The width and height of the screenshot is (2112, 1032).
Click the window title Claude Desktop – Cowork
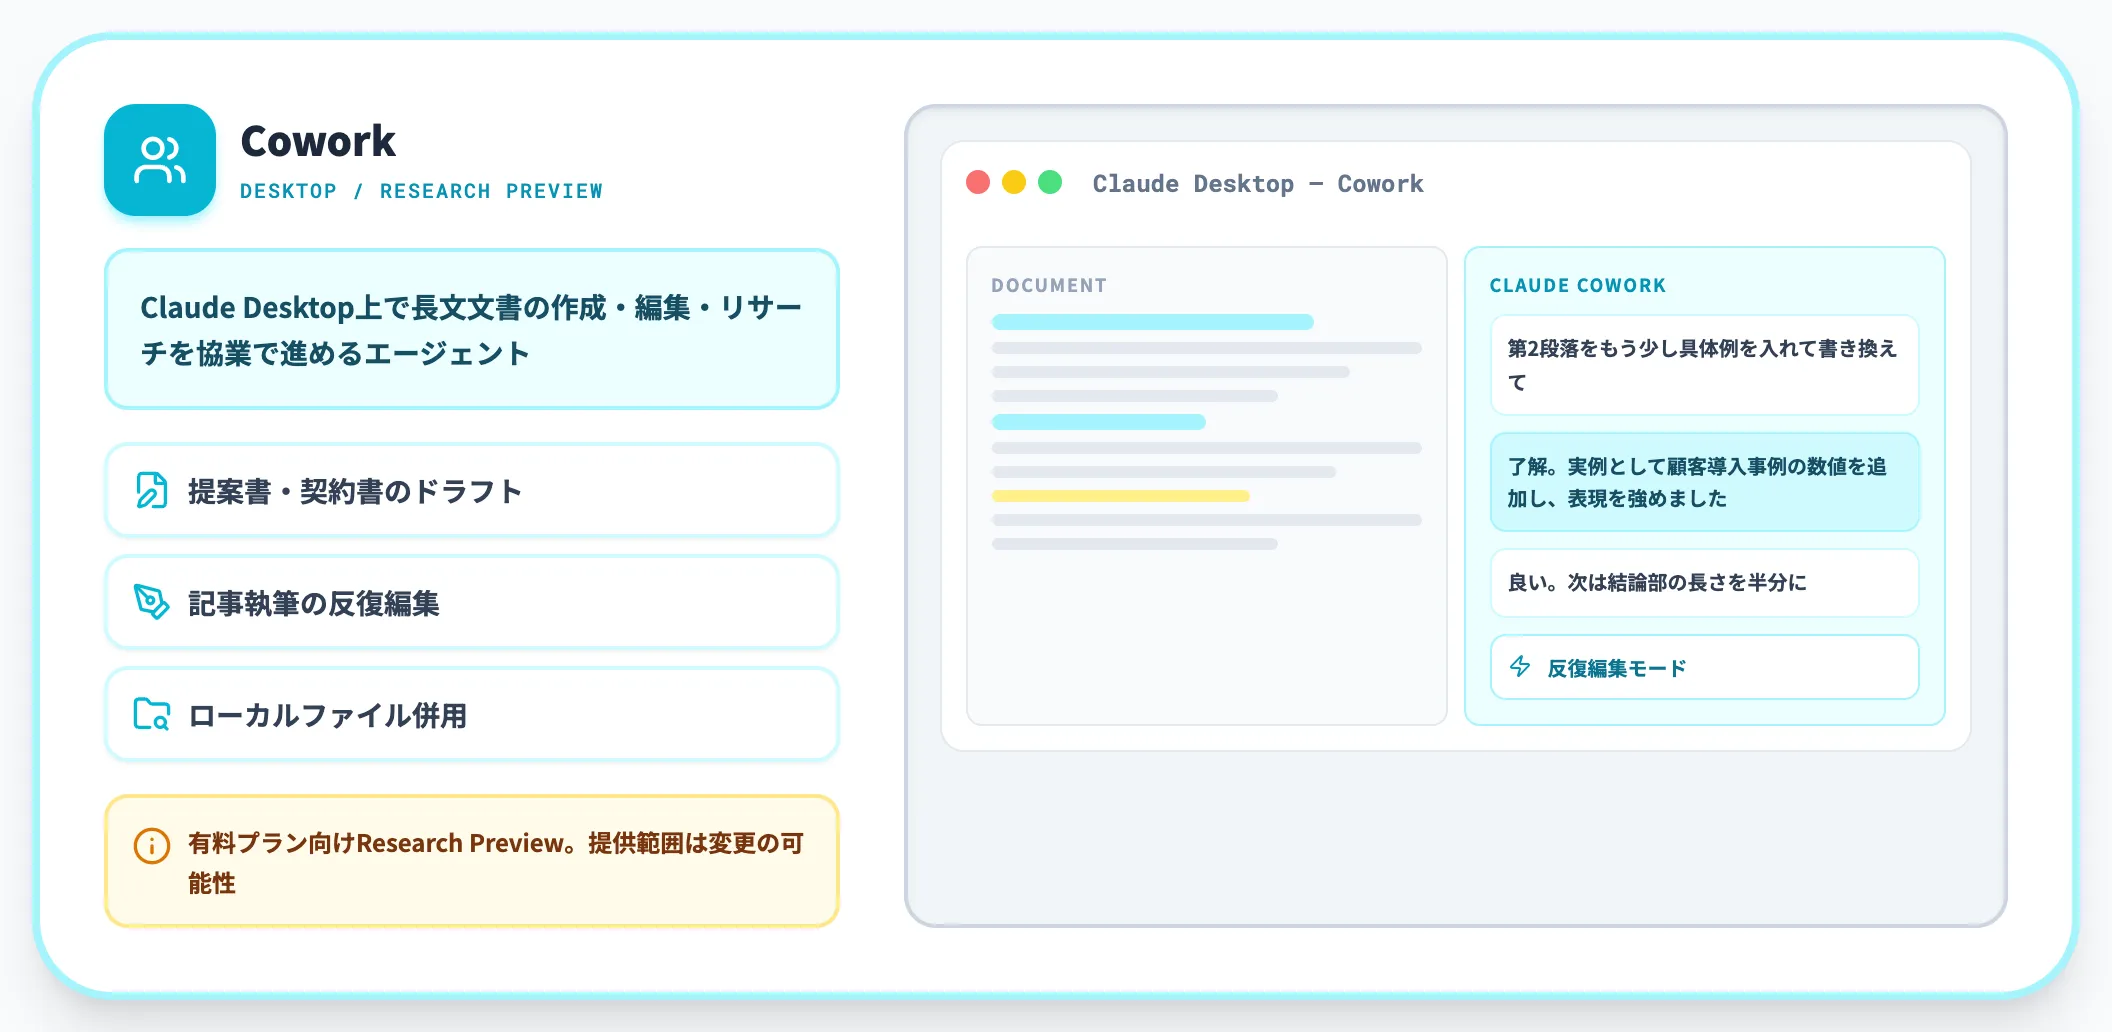click(x=1258, y=184)
